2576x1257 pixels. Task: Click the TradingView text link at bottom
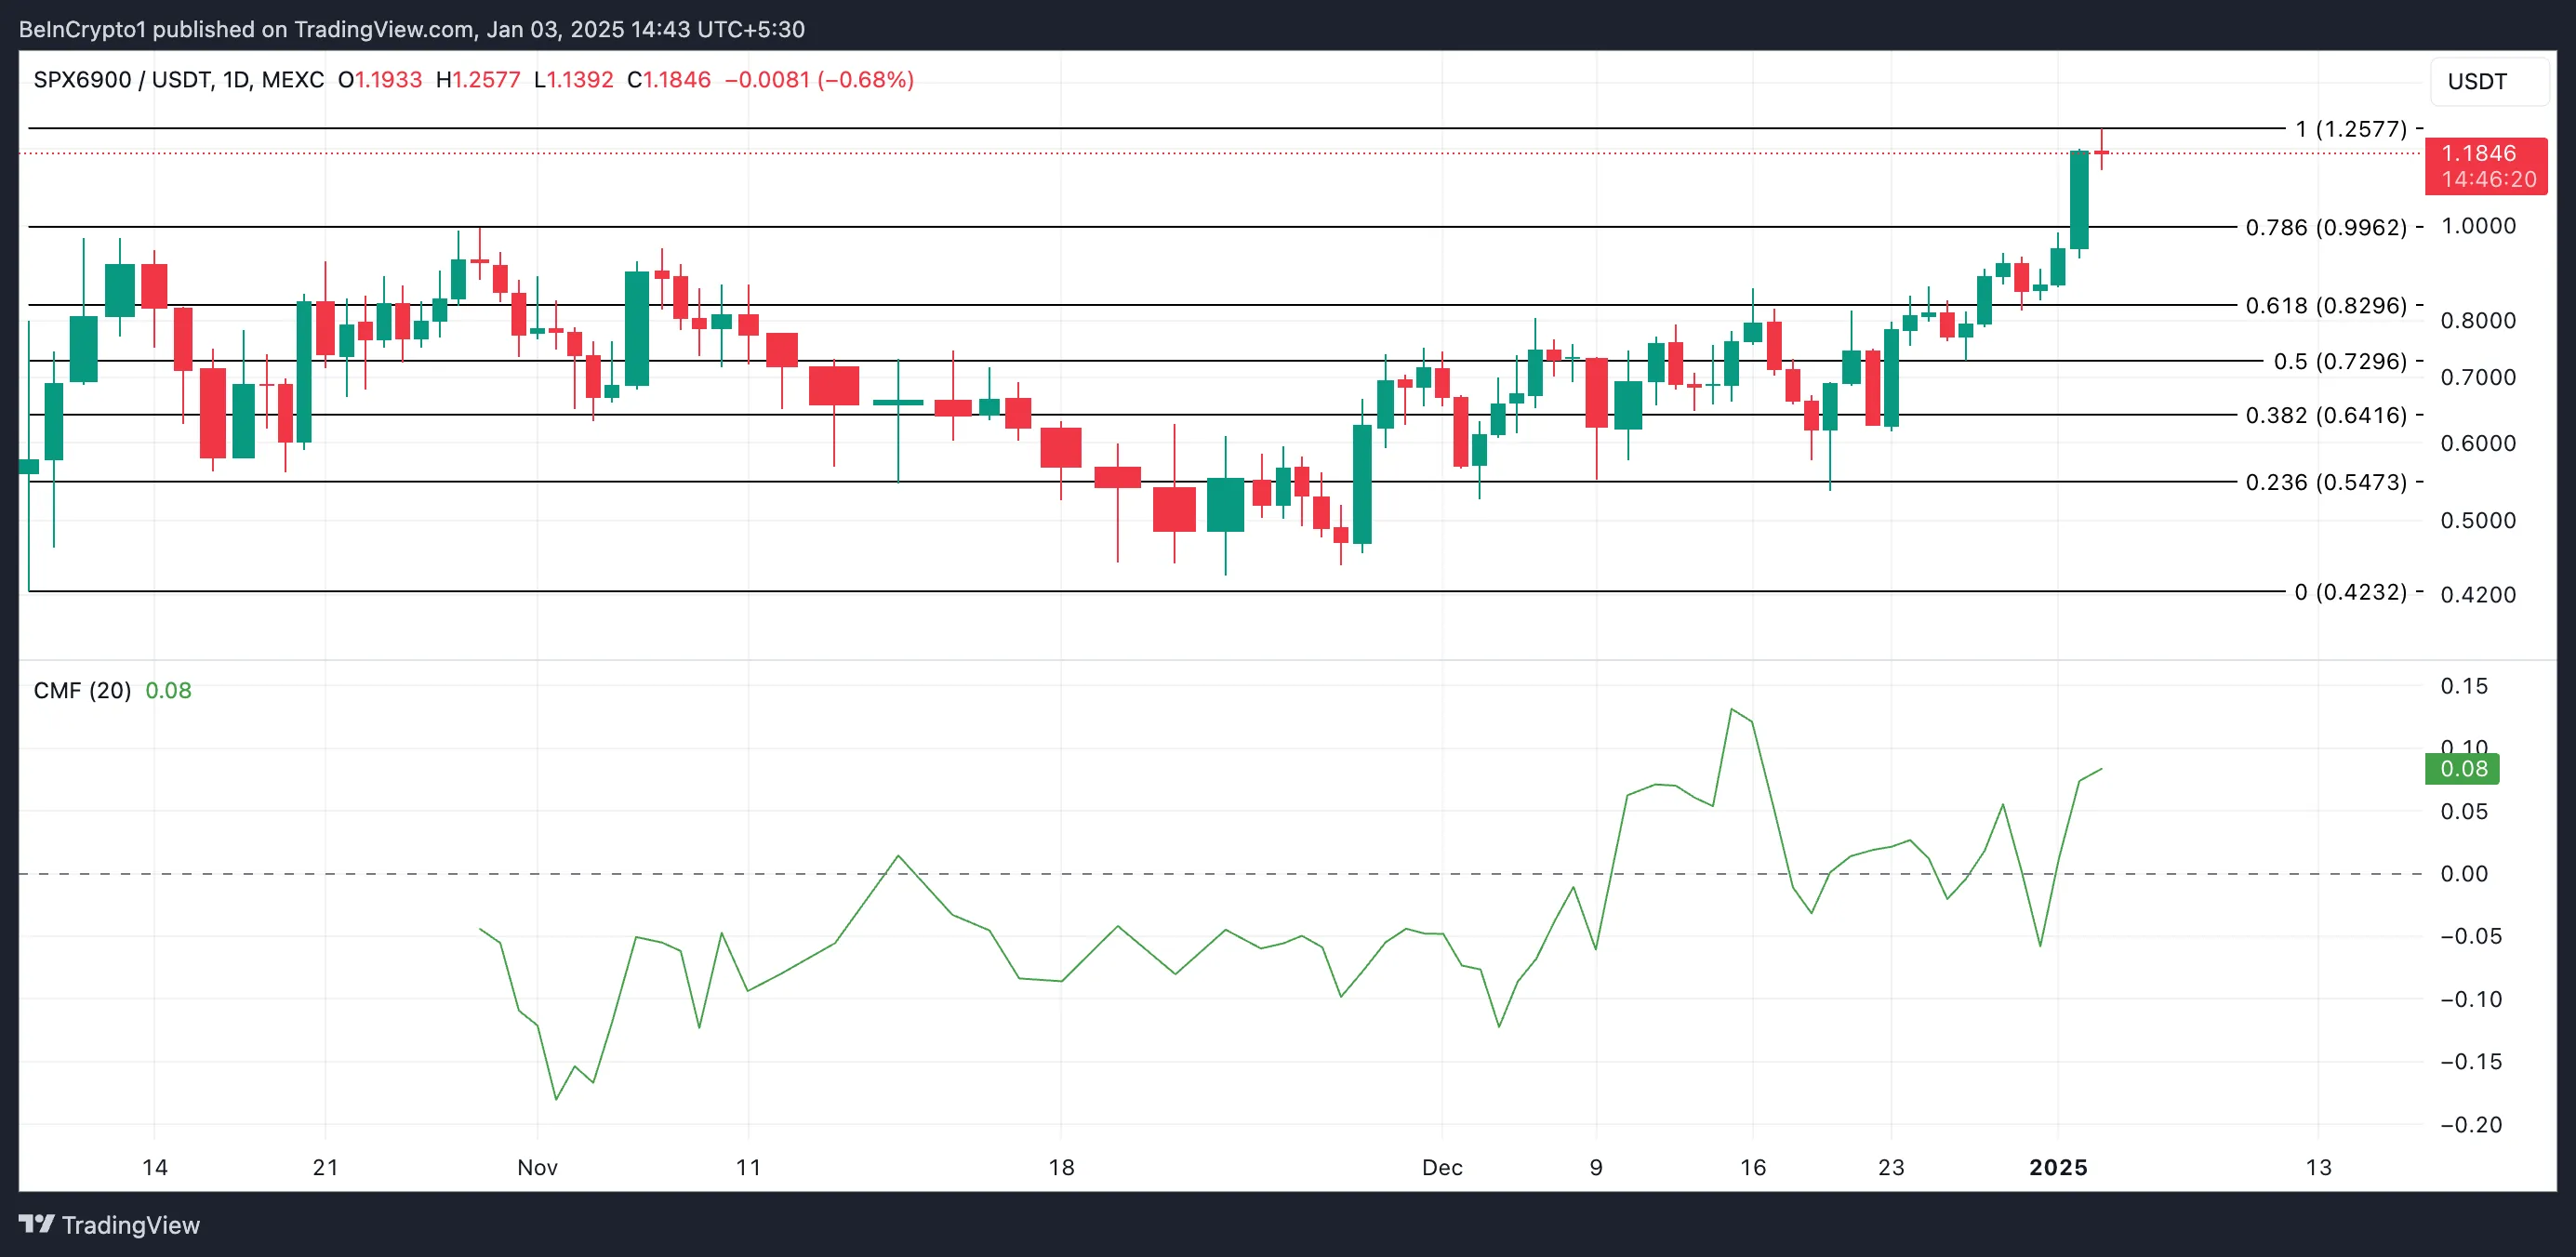130,1225
